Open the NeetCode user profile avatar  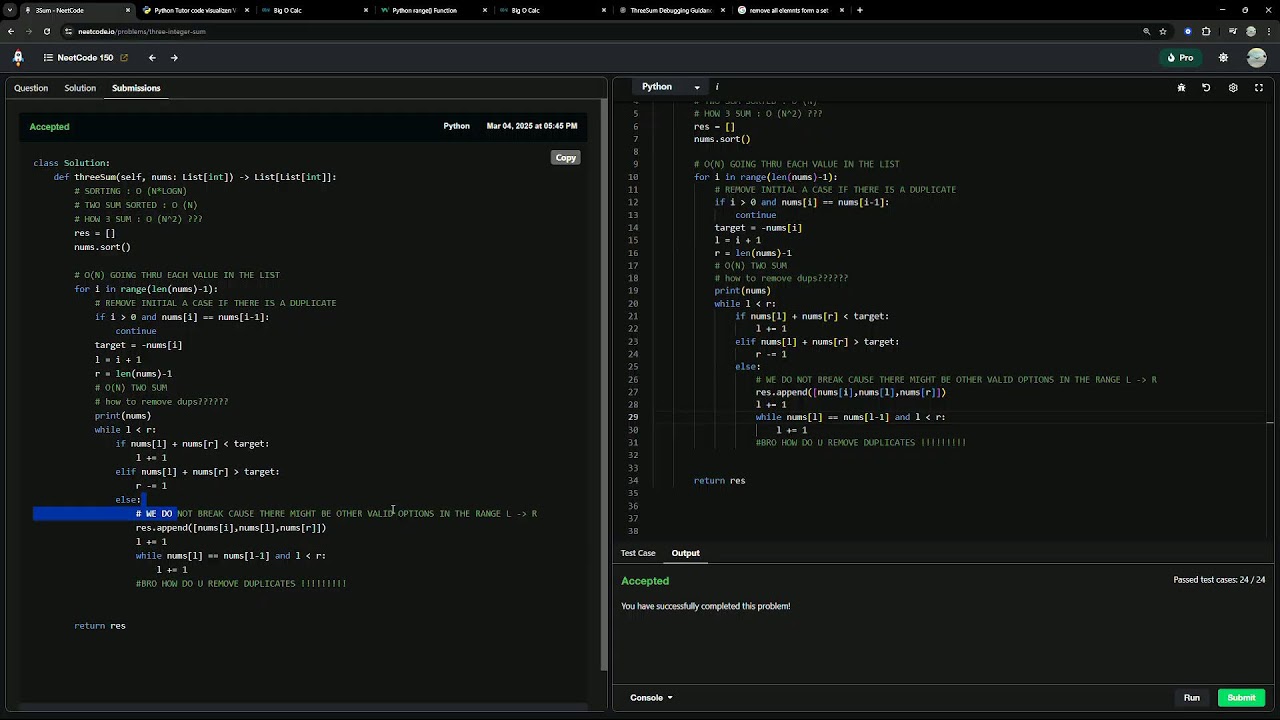tap(1257, 58)
